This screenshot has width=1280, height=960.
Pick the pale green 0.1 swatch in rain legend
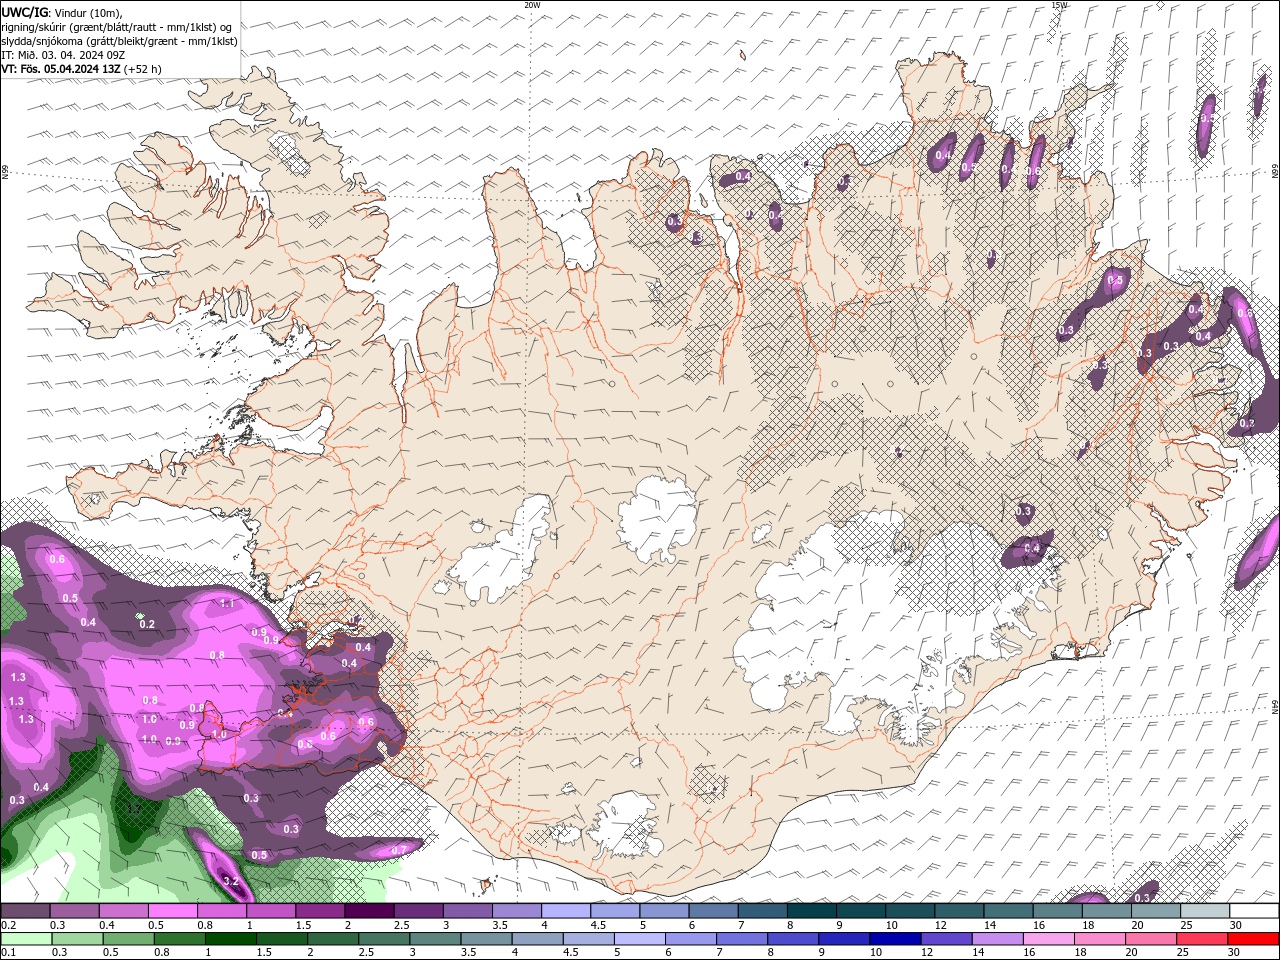click(26, 939)
